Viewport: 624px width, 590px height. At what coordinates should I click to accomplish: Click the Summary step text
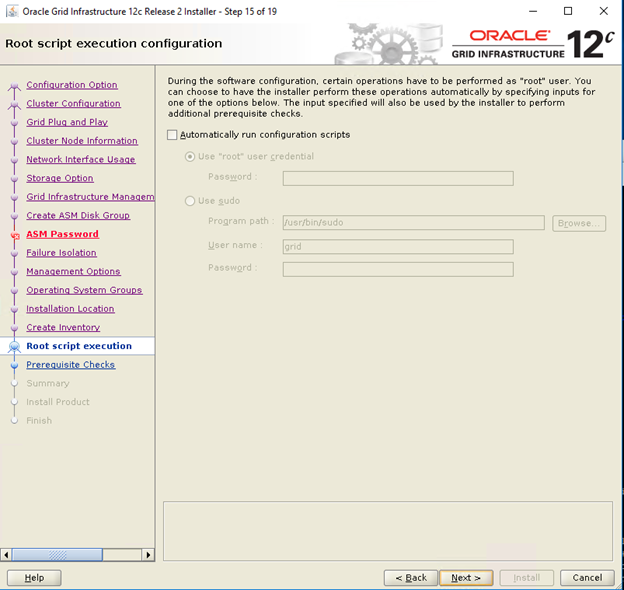[48, 384]
